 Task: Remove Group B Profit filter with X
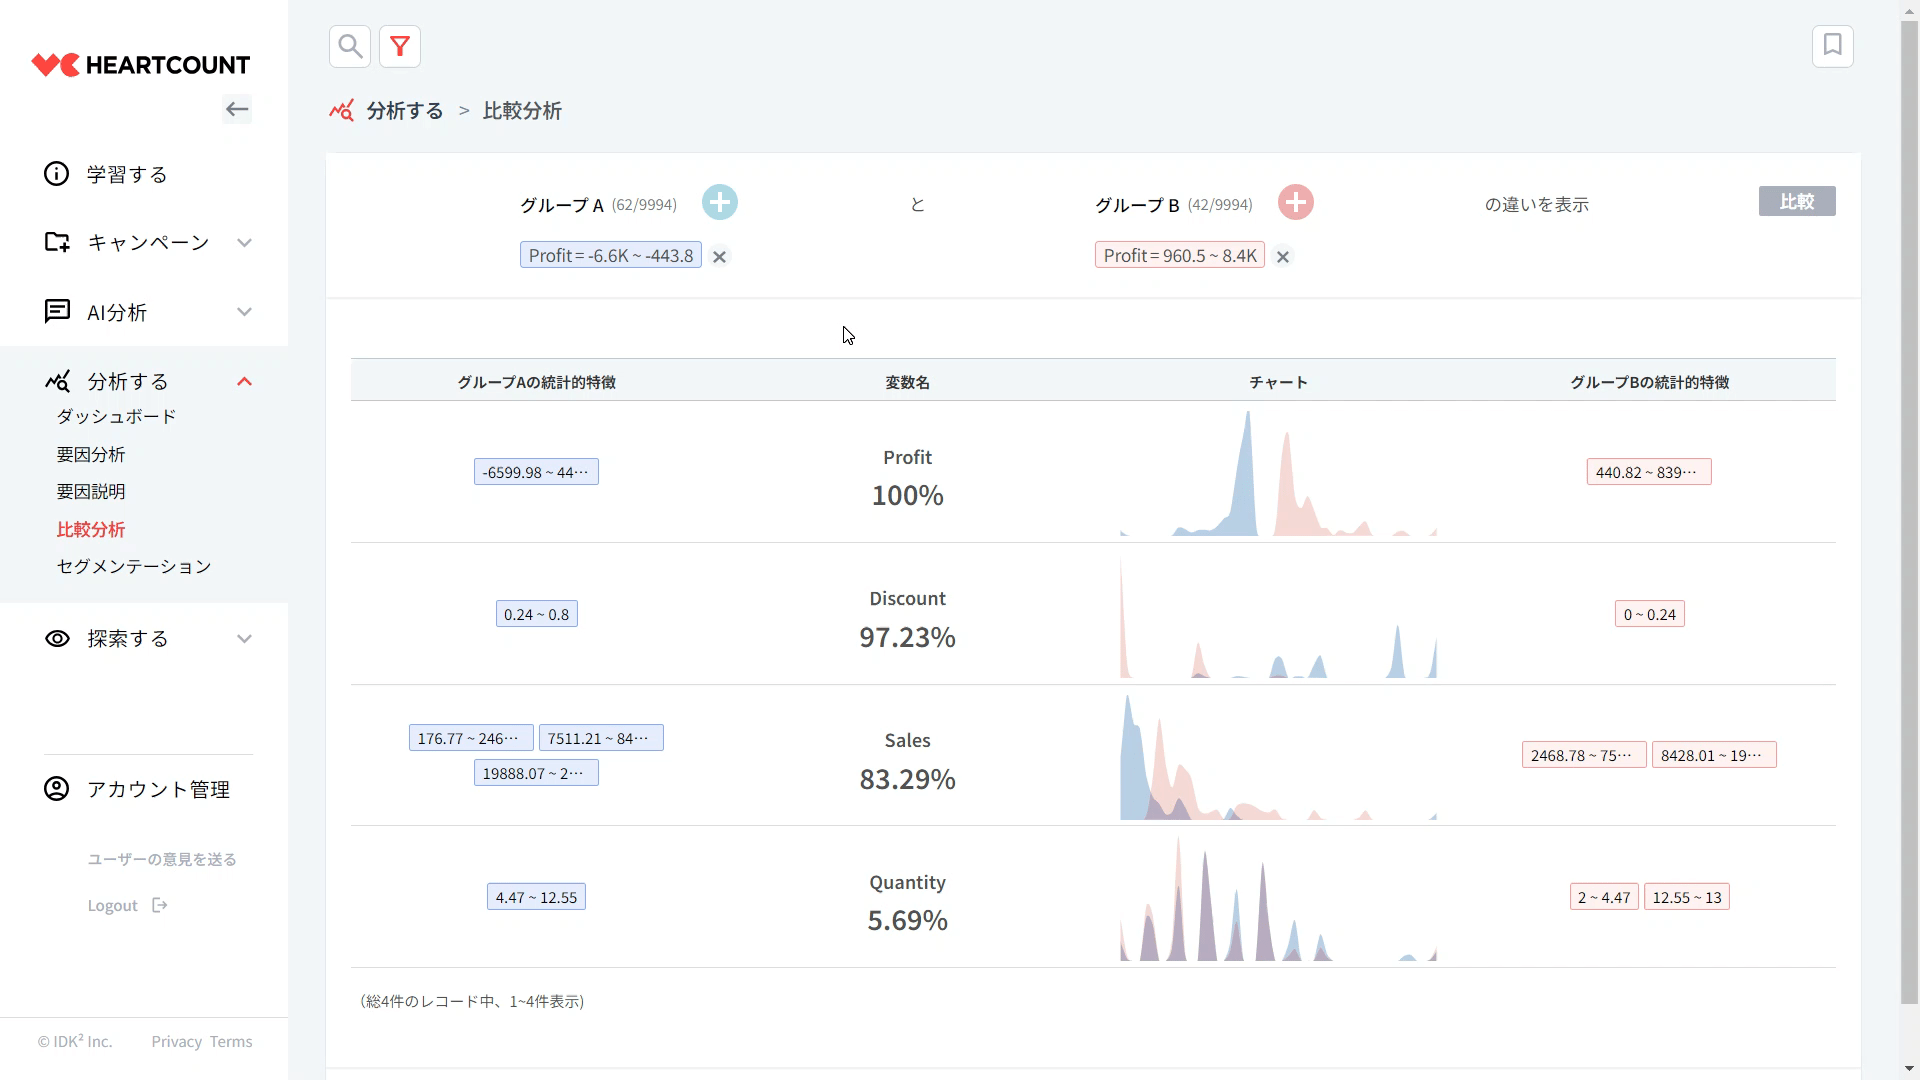point(1283,257)
